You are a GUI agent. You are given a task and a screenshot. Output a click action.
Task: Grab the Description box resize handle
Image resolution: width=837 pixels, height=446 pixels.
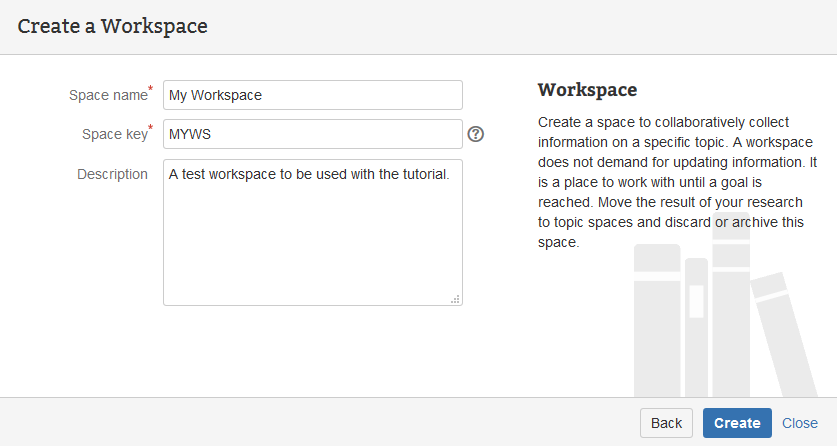click(455, 298)
